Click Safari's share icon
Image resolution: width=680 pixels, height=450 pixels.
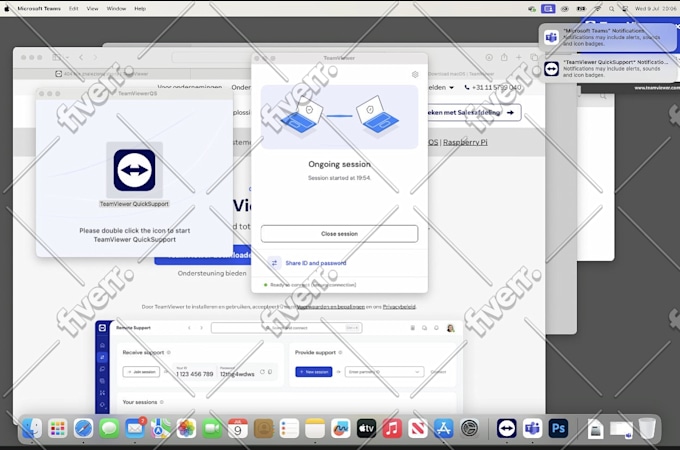point(504,57)
